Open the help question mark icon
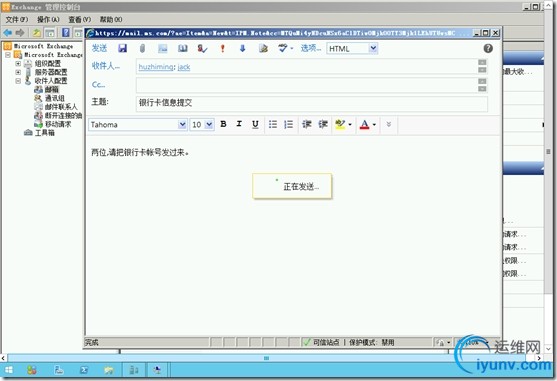 [x=488, y=48]
